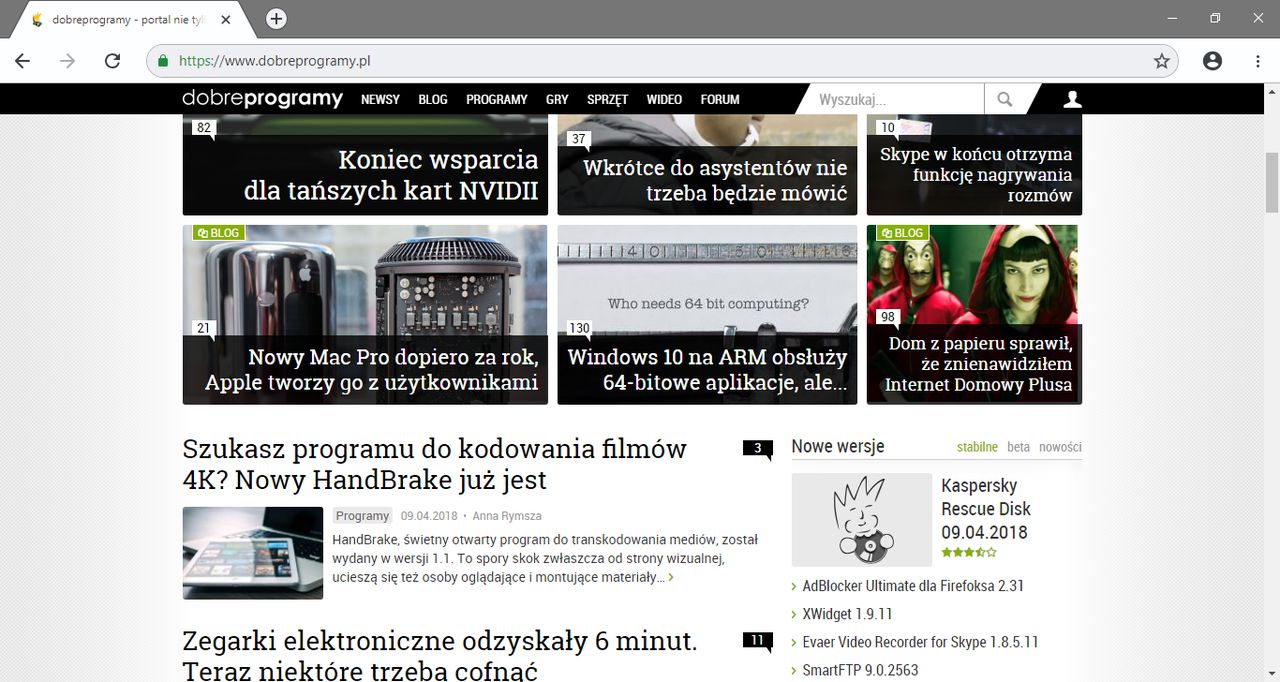Viewport: 1280px width, 682px height.
Task: Click the vertical page scrollbar thumb
Action: (1271, 181)
